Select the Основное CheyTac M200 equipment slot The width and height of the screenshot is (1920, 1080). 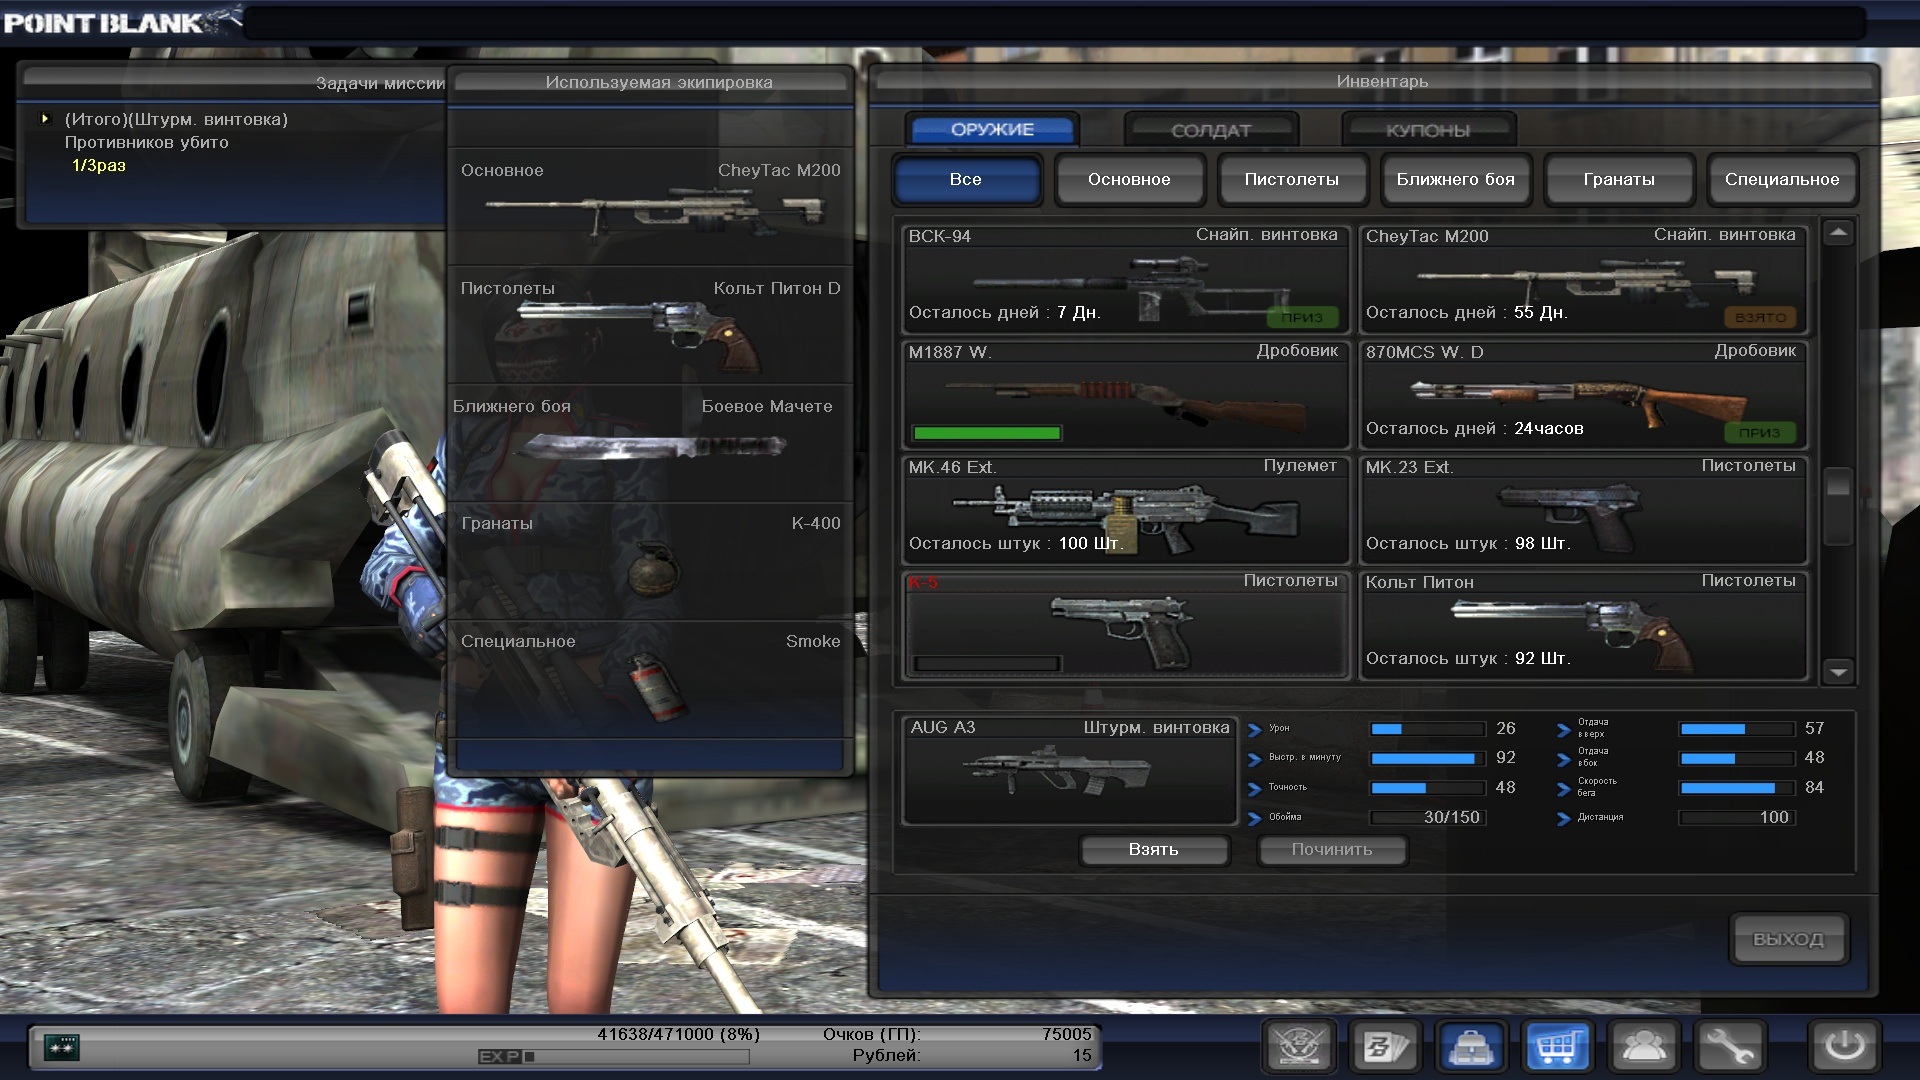click(650, 206)
